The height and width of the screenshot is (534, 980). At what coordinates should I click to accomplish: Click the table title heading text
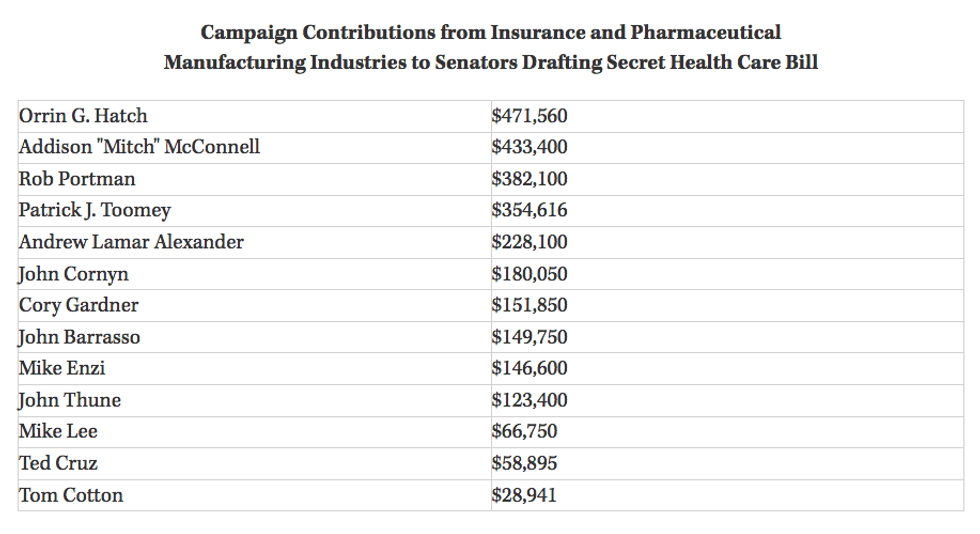(x=490, y=47)
